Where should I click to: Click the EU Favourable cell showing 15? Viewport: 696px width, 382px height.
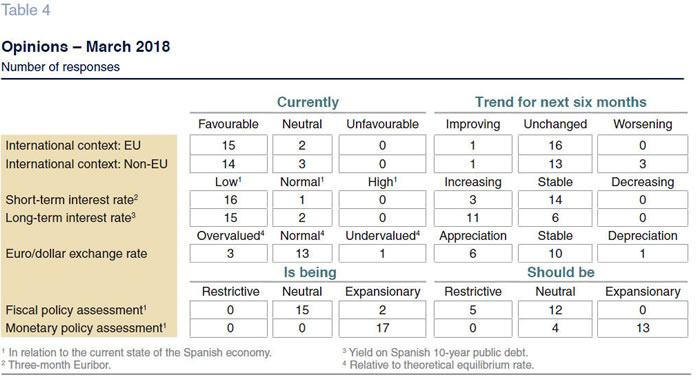point(229,145)
